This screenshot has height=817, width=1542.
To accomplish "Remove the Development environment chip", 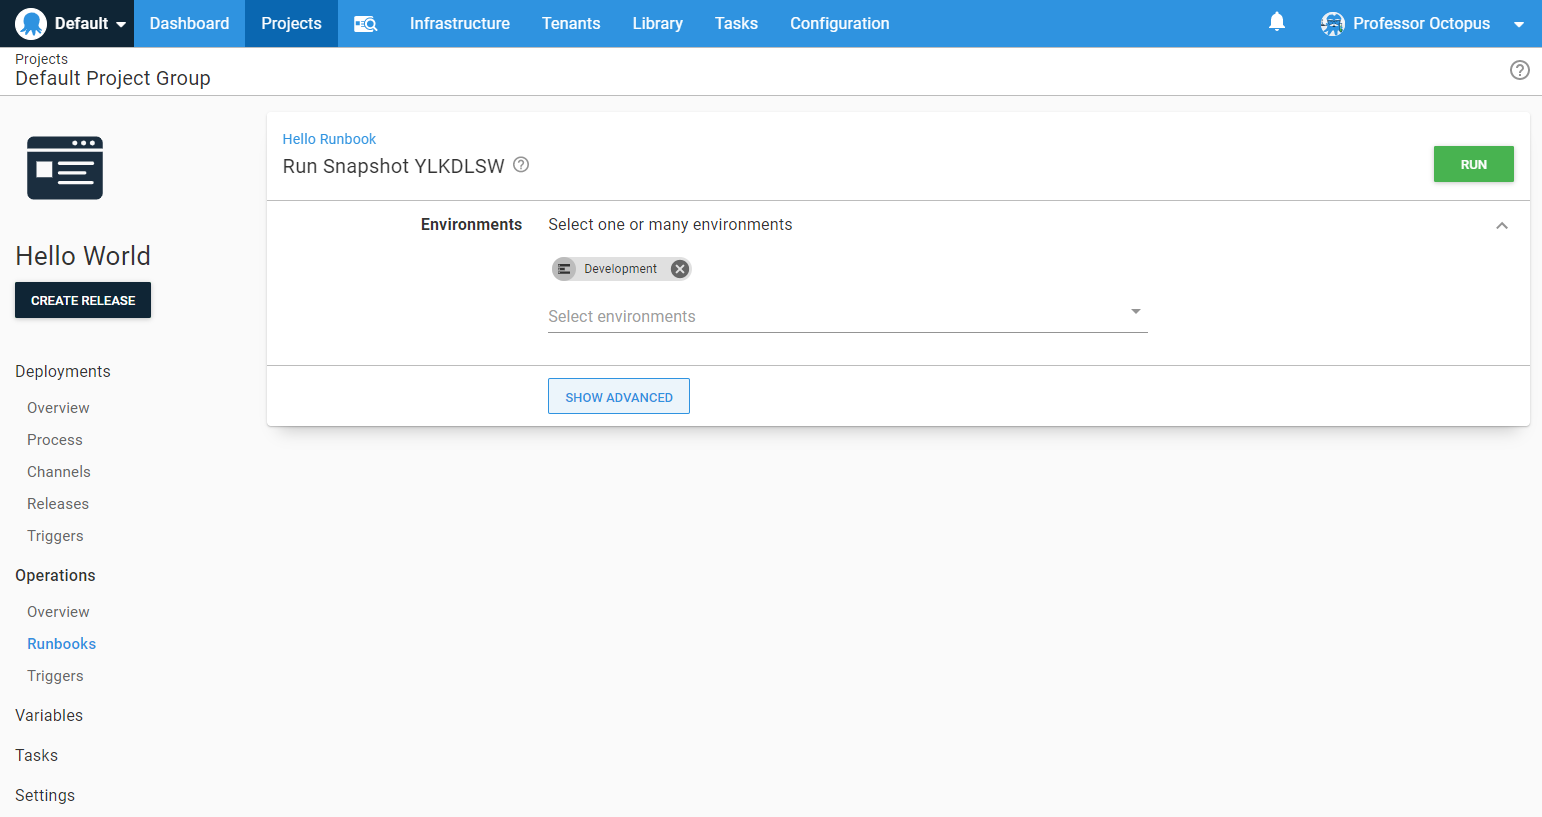I will point(680,269).
